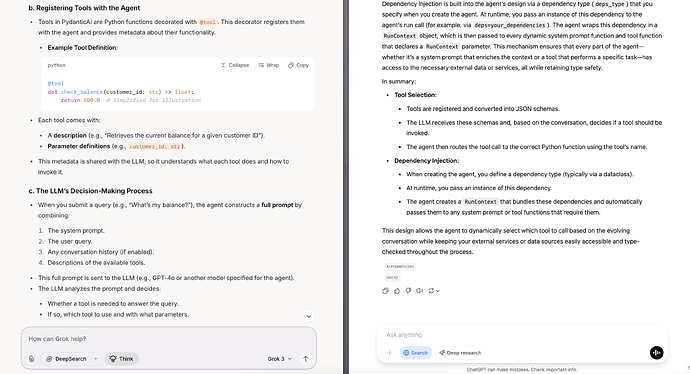This screenshot has width=690, height=374.
Task: Regenerate the ChatGPT response
Action: pos(434,291)
